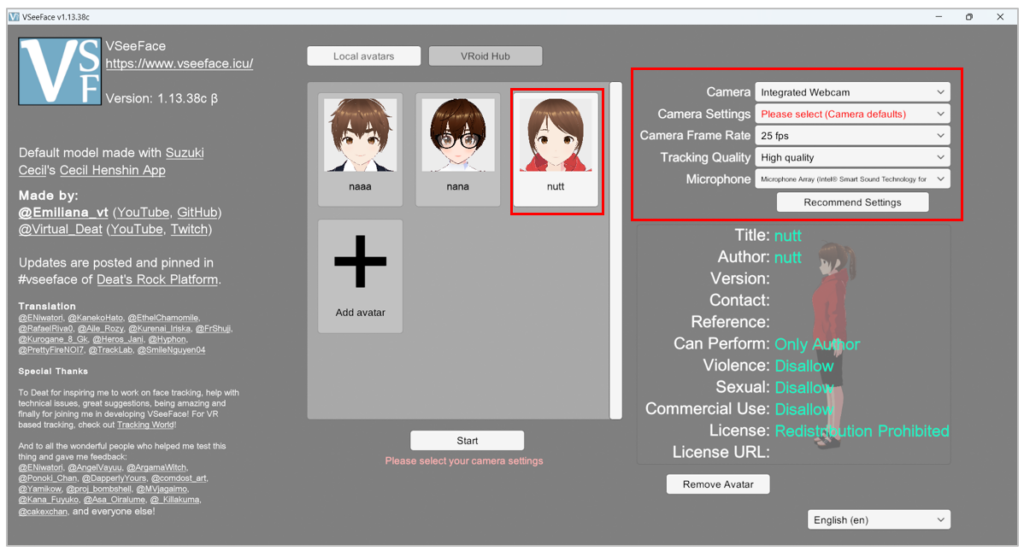
Task: Switch to the VRoid Hub tab
Action: coord(485,56)
